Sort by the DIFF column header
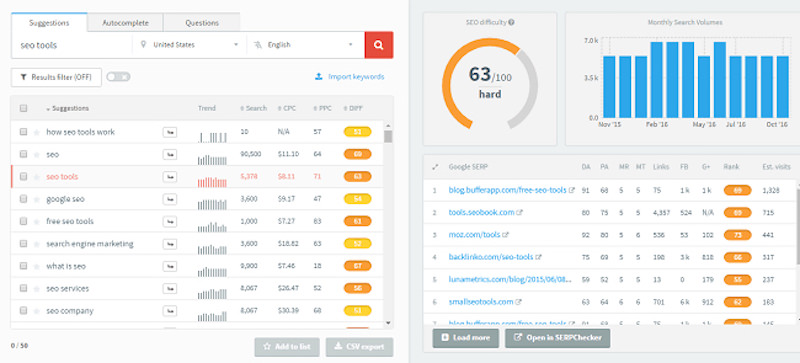800x363 pixels. coord(354,108)
